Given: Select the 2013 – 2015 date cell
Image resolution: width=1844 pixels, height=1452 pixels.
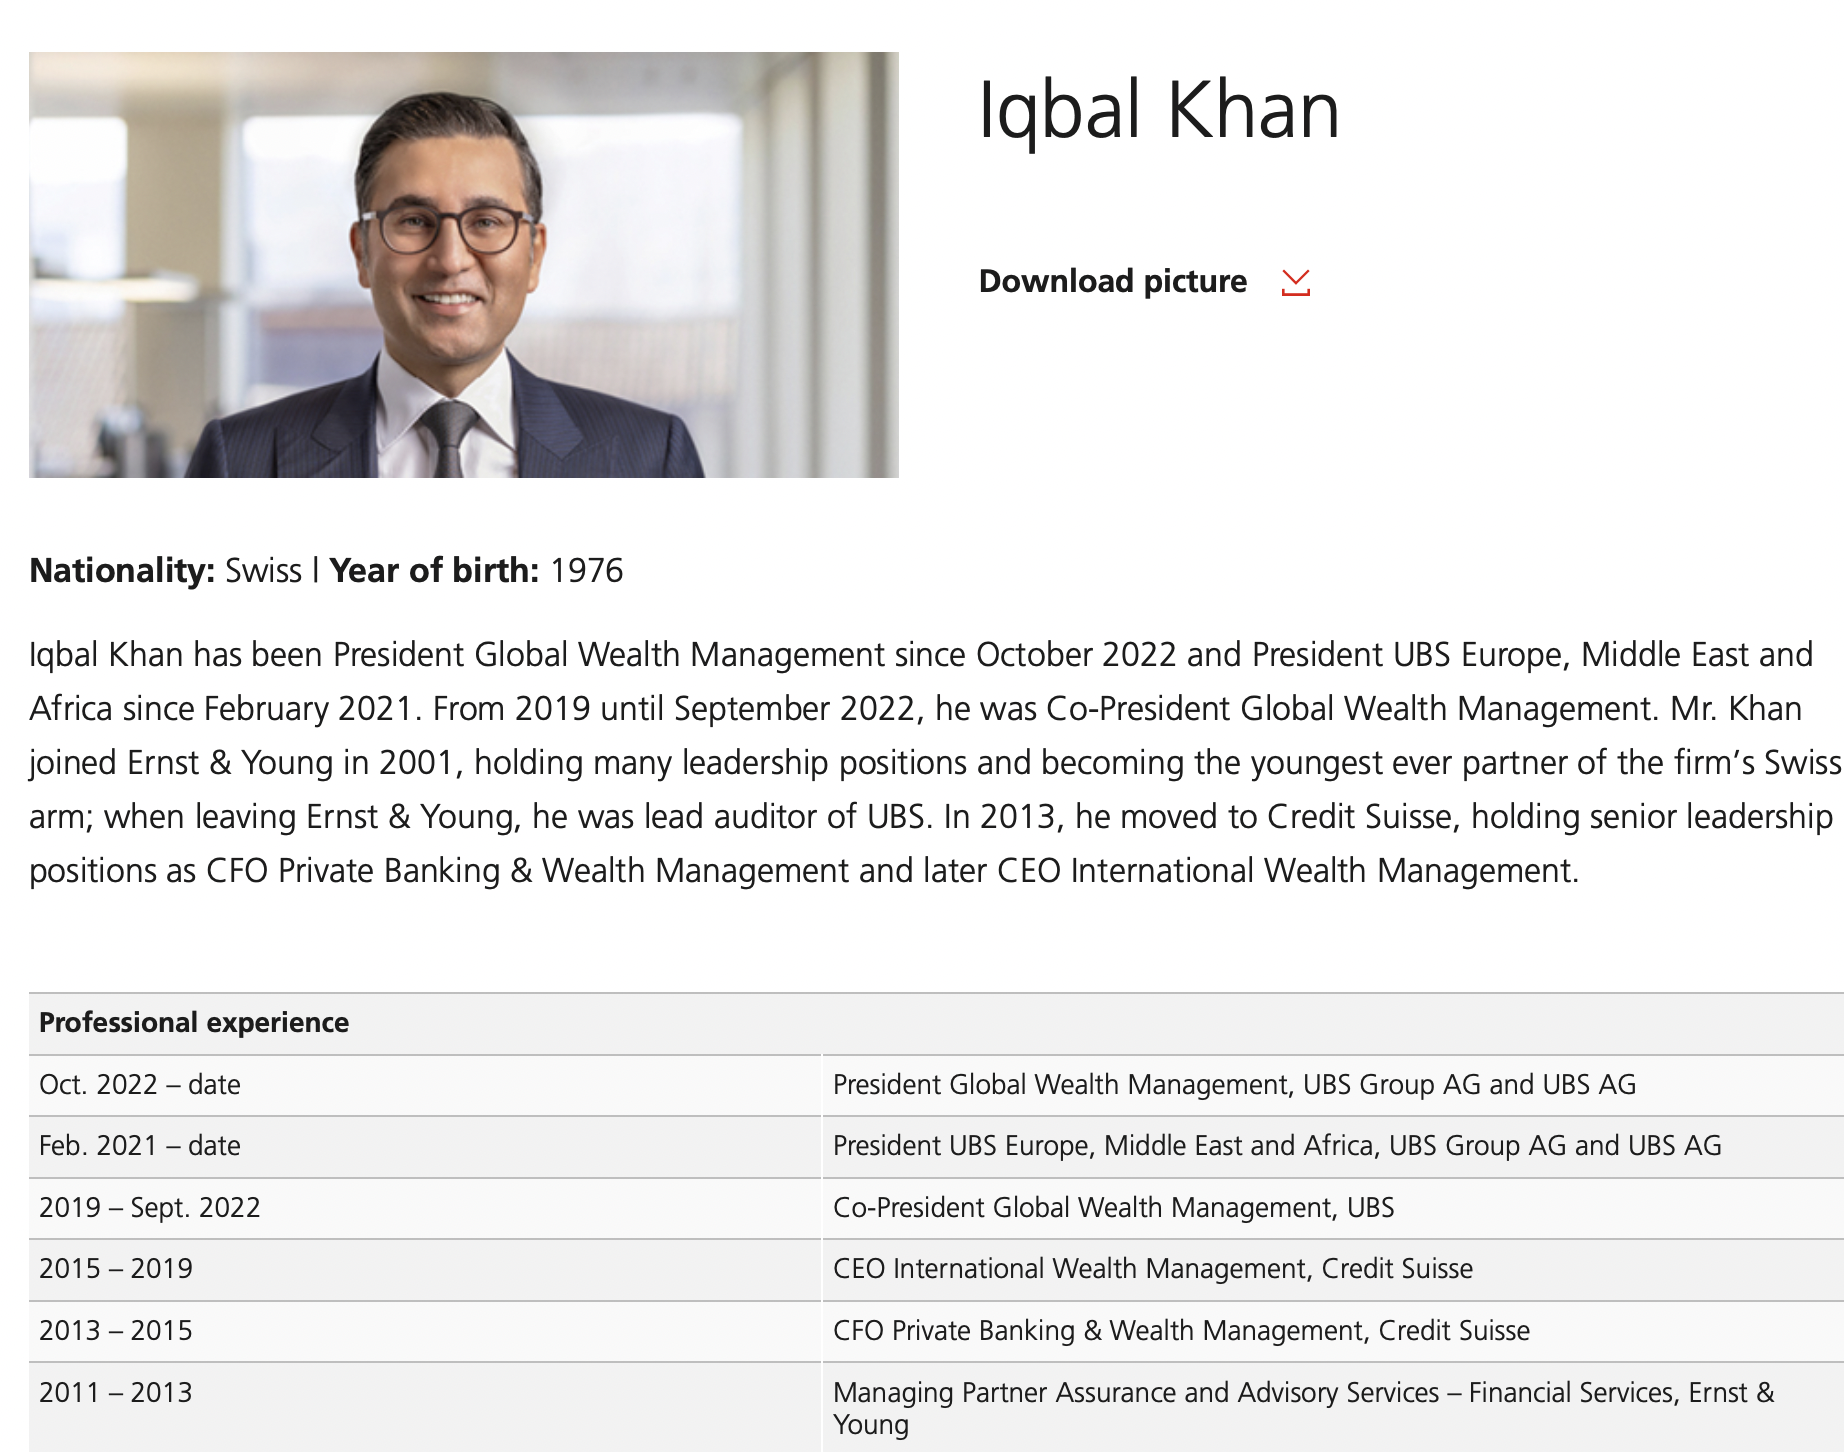Looking at the screenshot, I should click(x=116, y=1331).
